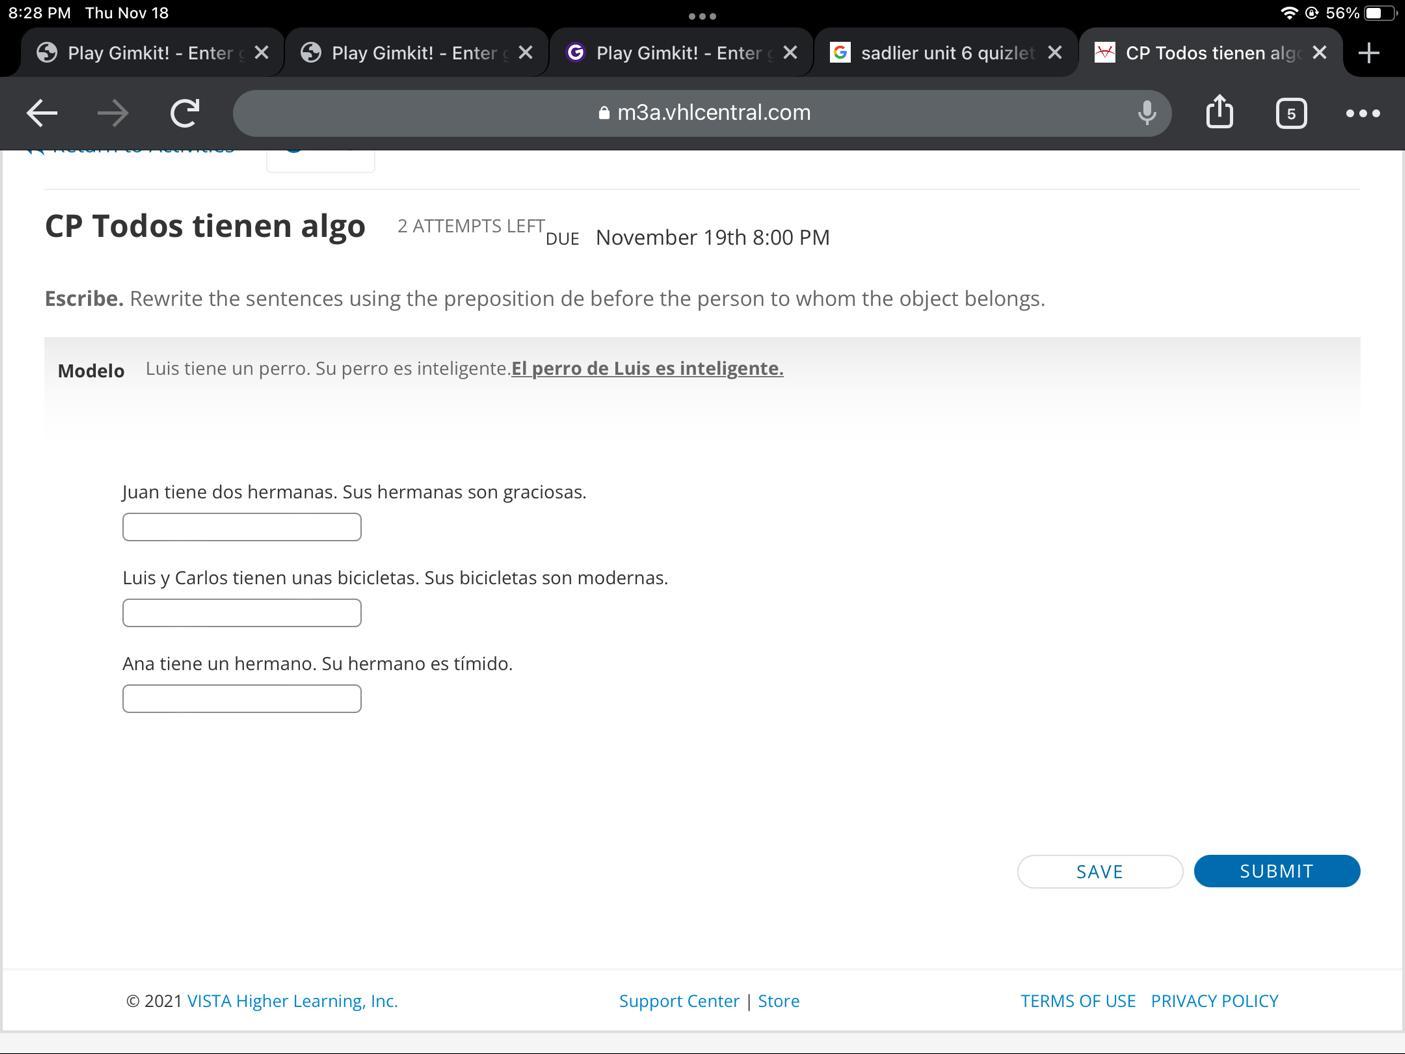
Task: Close the CP Todos tienen algo tab
Action: coord(1319,53)
